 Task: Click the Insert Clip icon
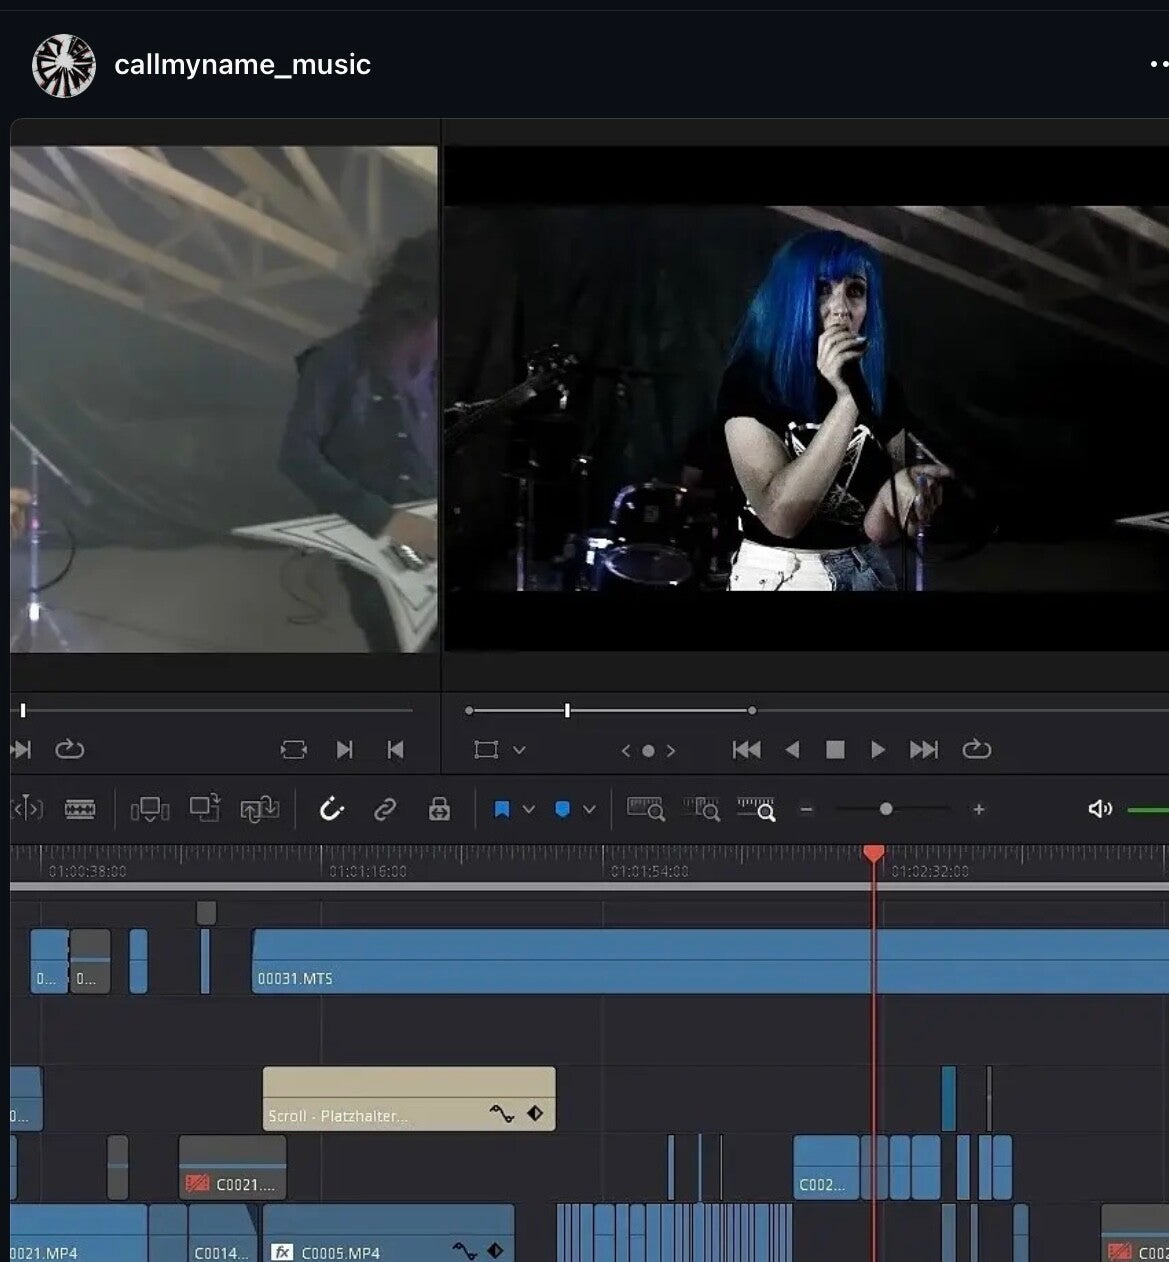point(150,809)
